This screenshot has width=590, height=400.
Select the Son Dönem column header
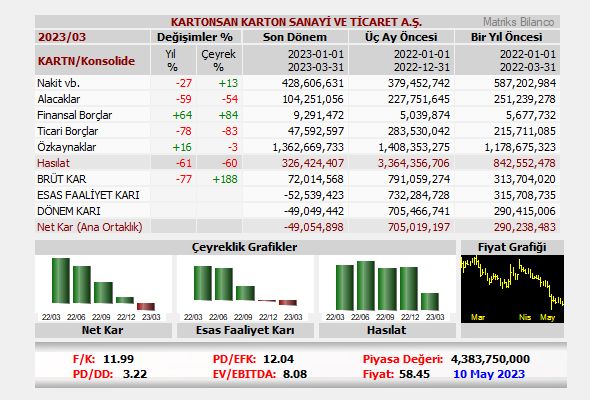click(295, 37)
